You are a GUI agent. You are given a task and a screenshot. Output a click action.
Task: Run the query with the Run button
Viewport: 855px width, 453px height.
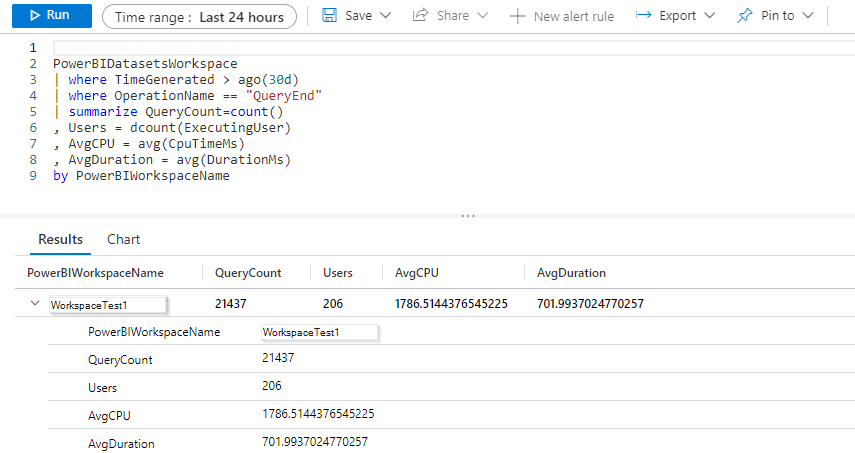pos(52,15)
